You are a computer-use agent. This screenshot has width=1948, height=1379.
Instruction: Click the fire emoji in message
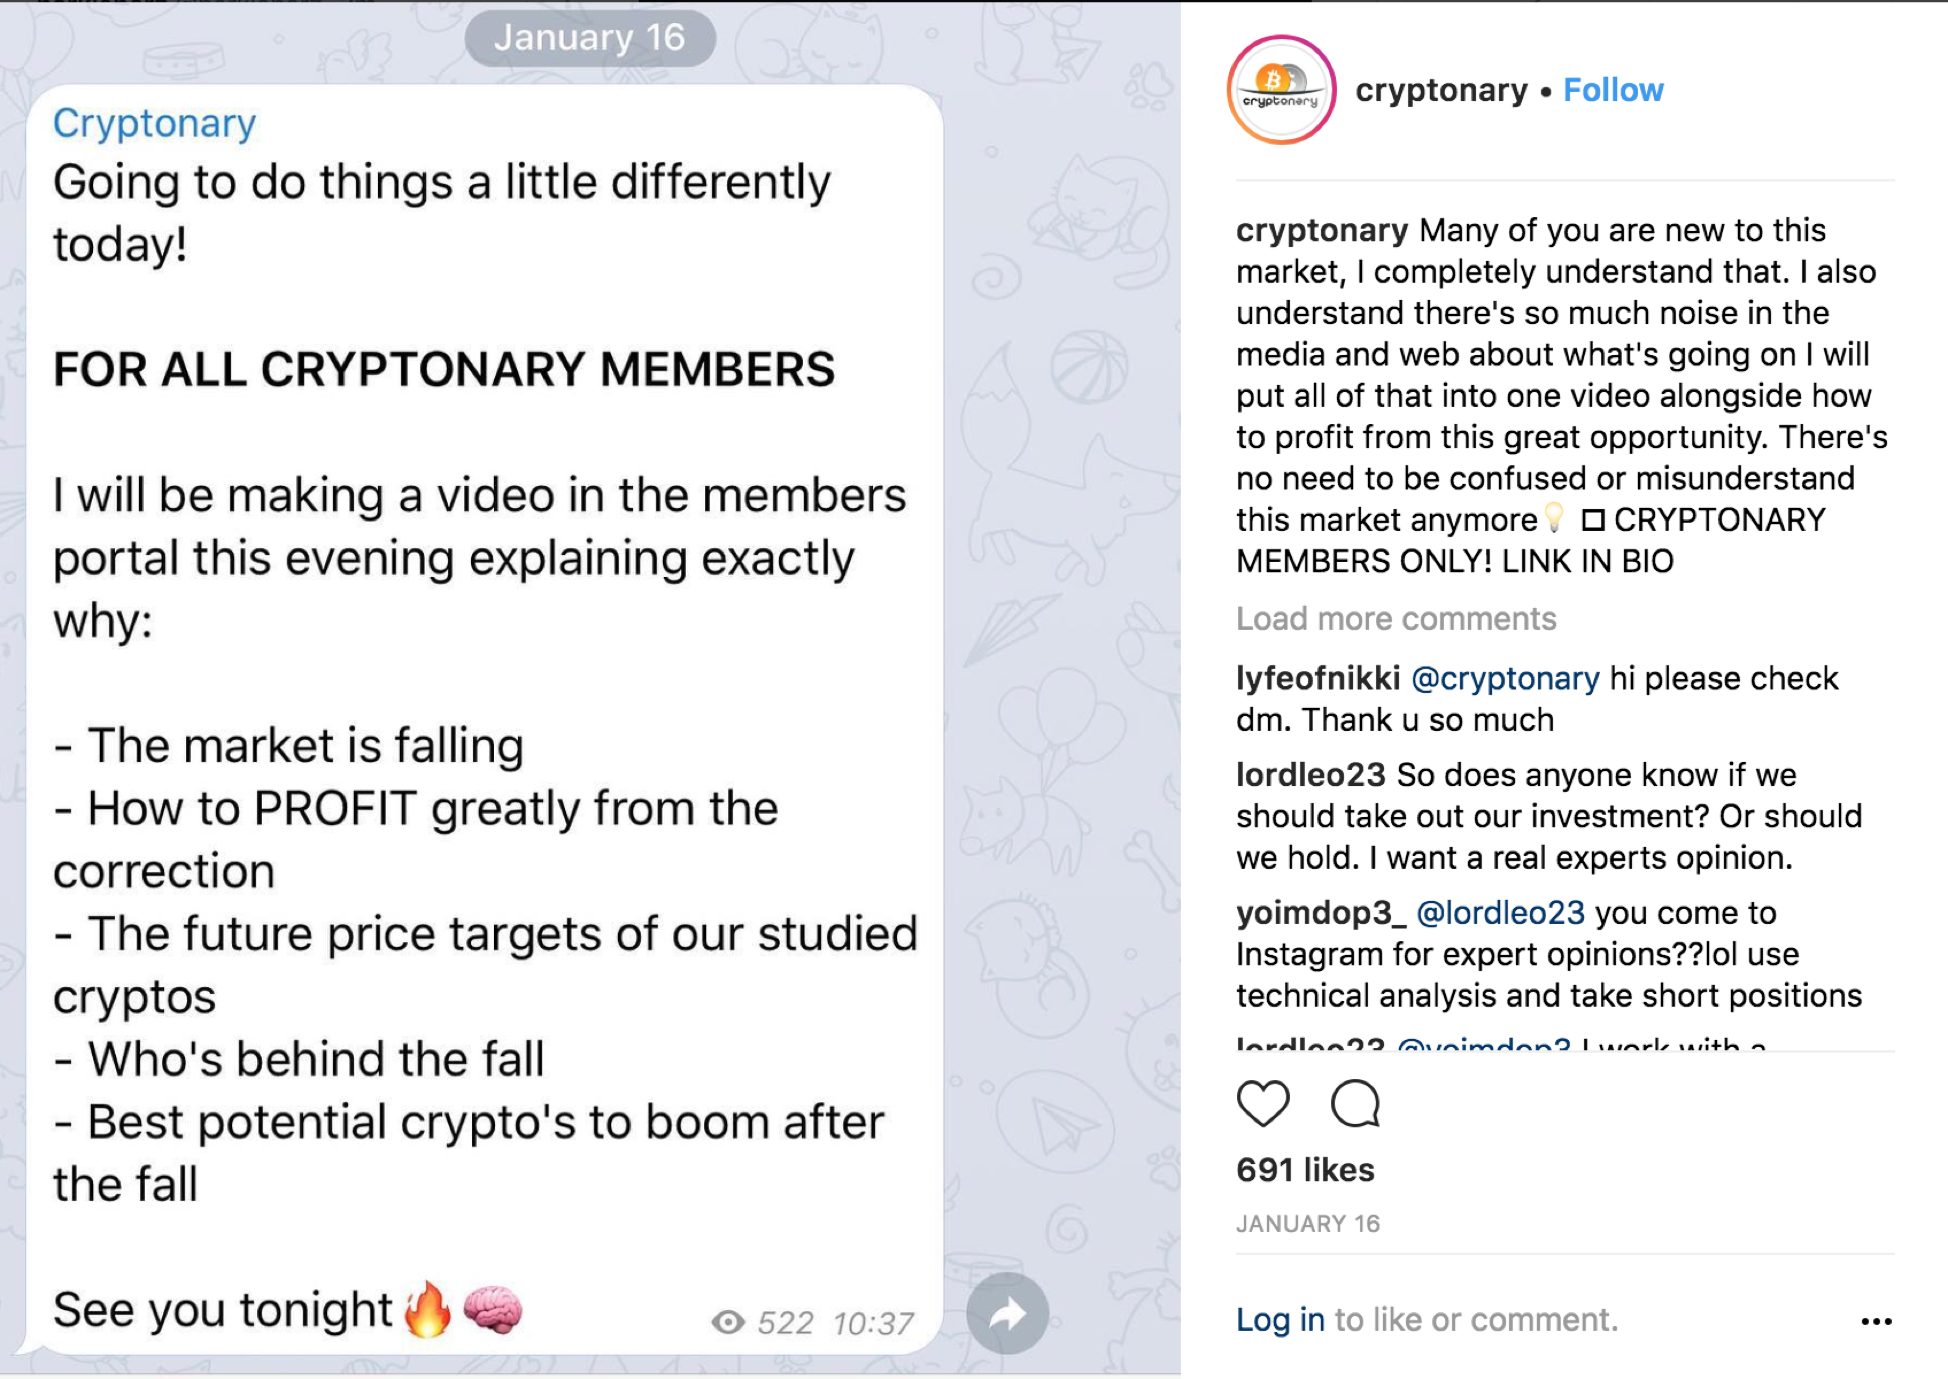click(x=427, y=1309)
